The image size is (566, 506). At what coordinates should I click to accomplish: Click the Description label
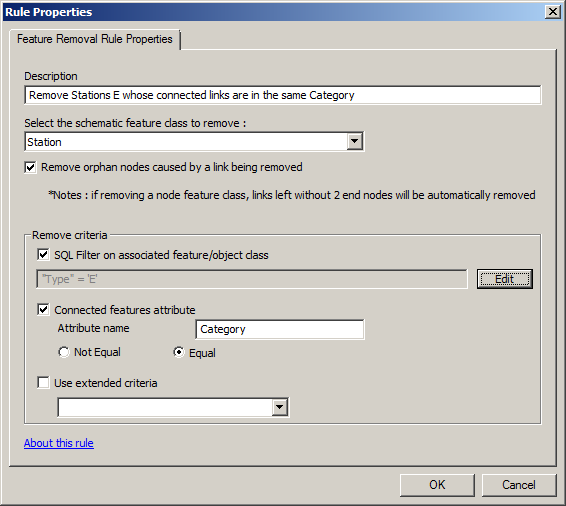(x=51, y=76)
